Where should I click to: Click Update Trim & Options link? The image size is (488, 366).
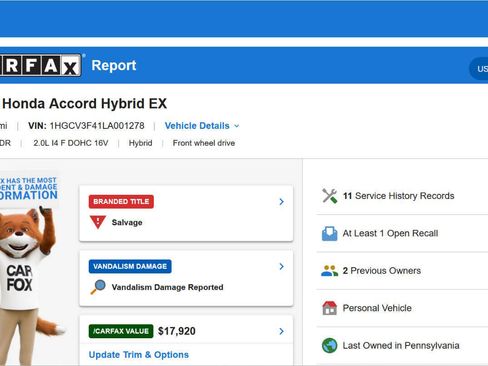[x=139, y=355]
